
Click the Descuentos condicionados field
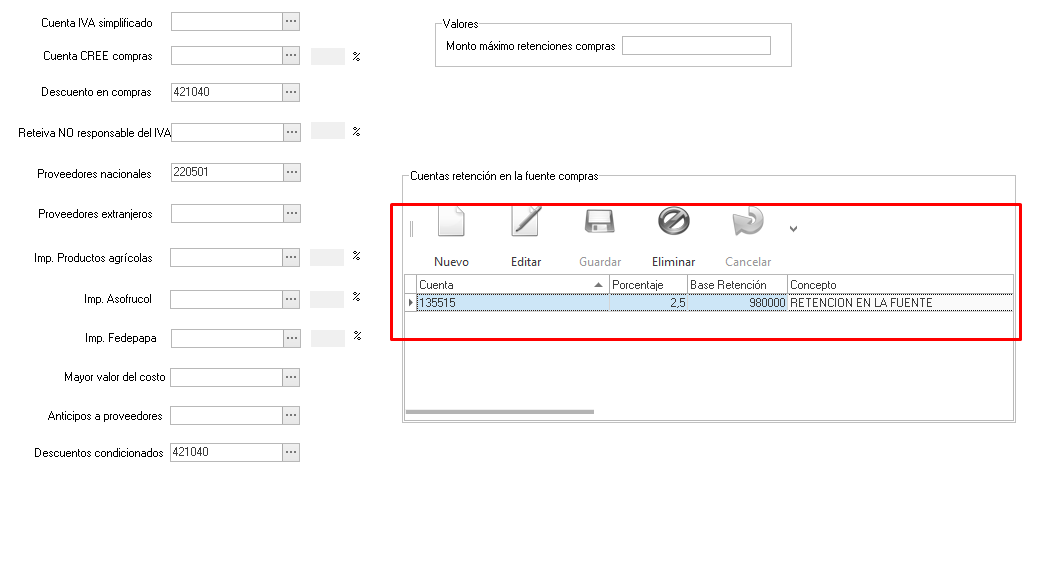tap(226, 452)
